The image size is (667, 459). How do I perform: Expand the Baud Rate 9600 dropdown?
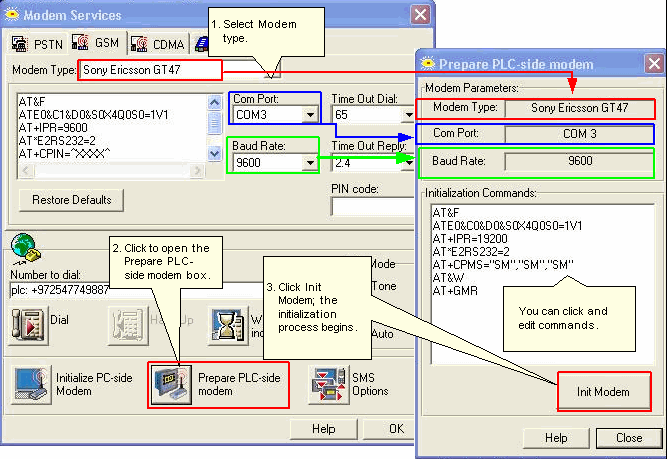(310, 163)
